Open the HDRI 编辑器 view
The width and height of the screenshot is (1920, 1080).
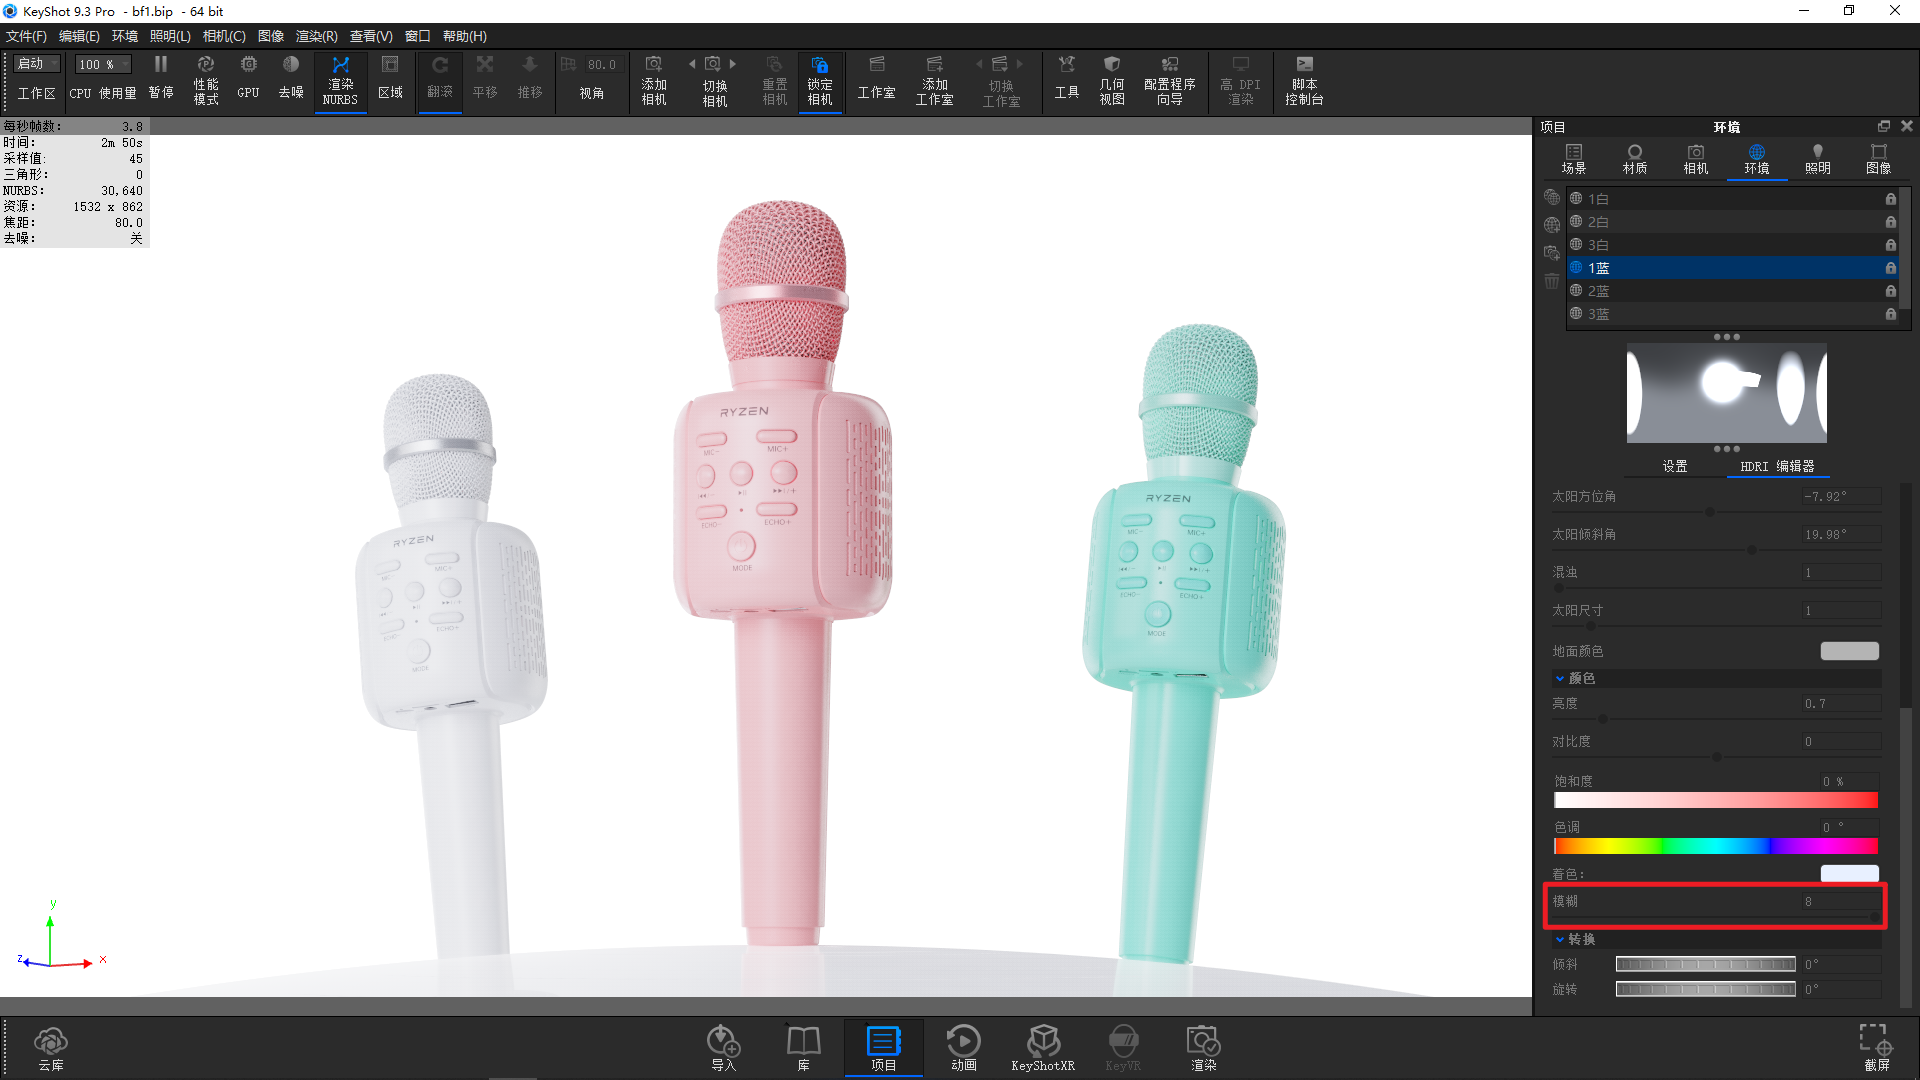pos(1778,466)
